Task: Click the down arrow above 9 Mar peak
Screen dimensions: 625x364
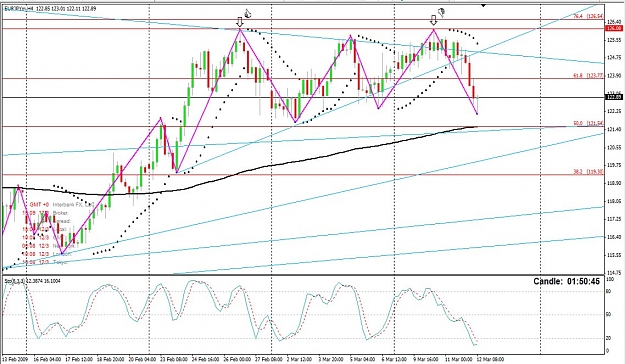Action: (x=434, y=20)
